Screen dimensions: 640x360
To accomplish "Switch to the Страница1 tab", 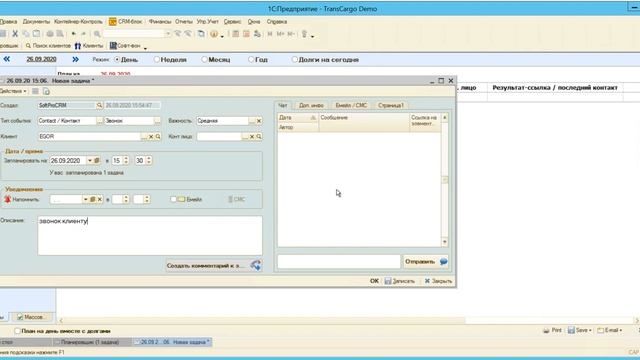I will 391,105.
